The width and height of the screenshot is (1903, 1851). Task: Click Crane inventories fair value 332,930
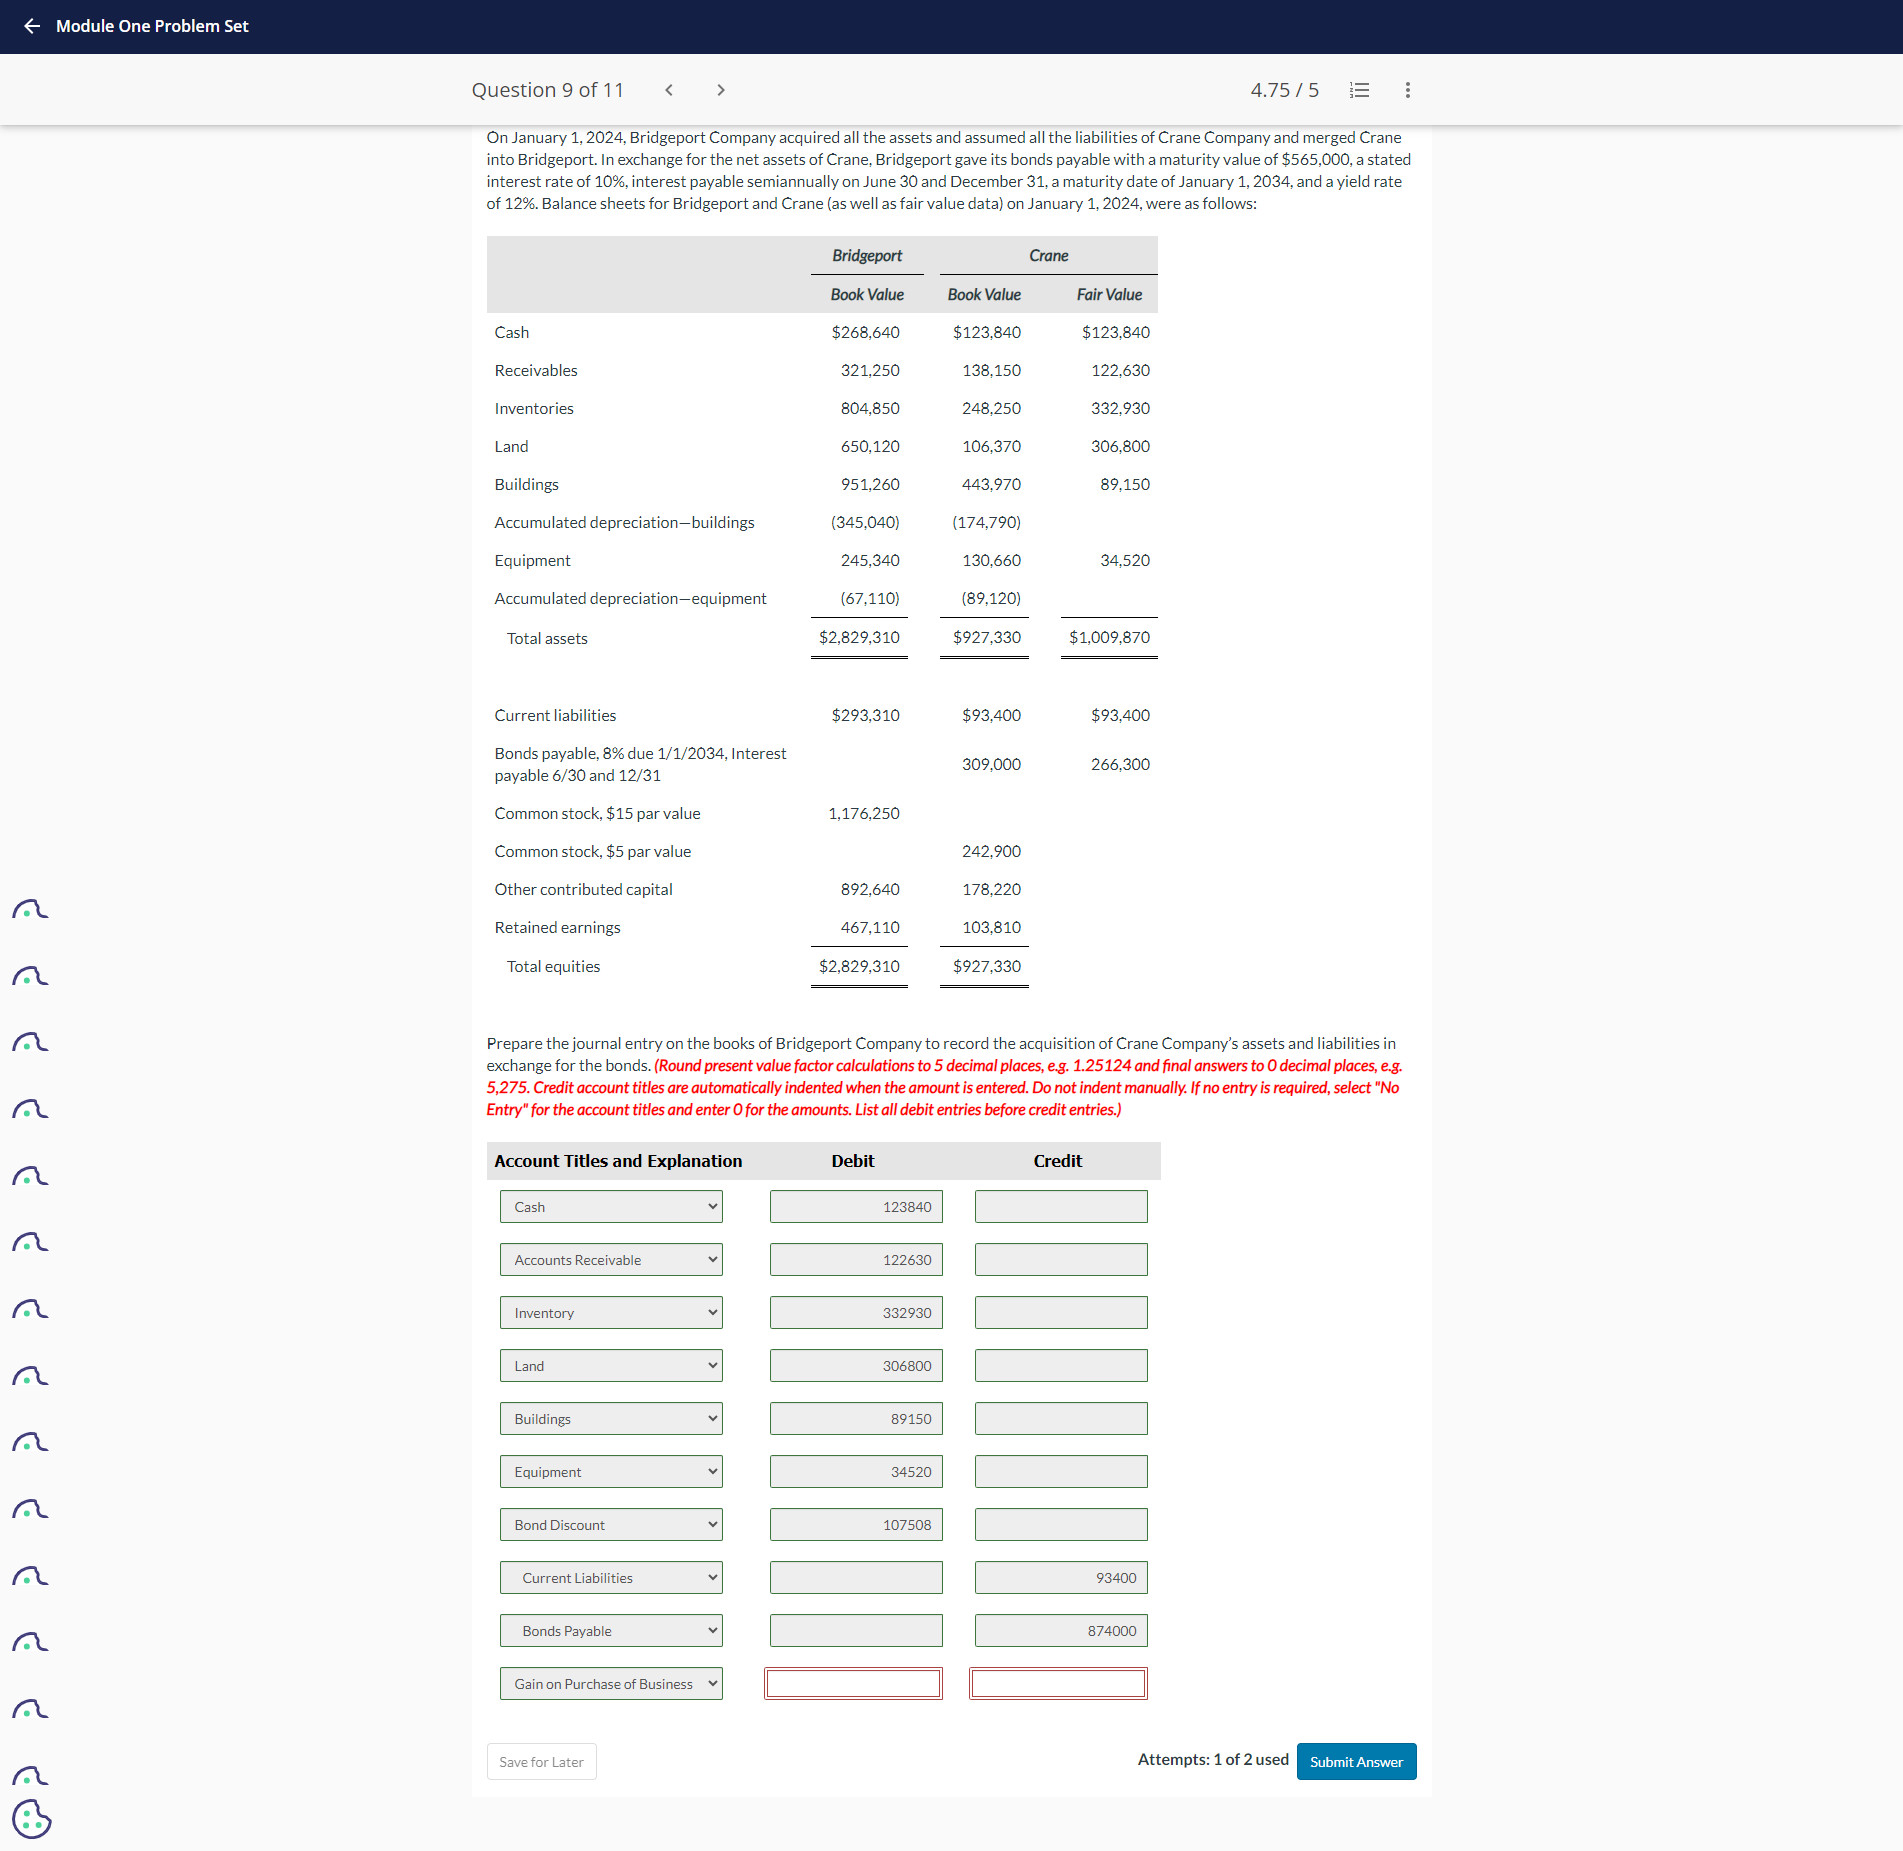click(x=1120, y=408)
